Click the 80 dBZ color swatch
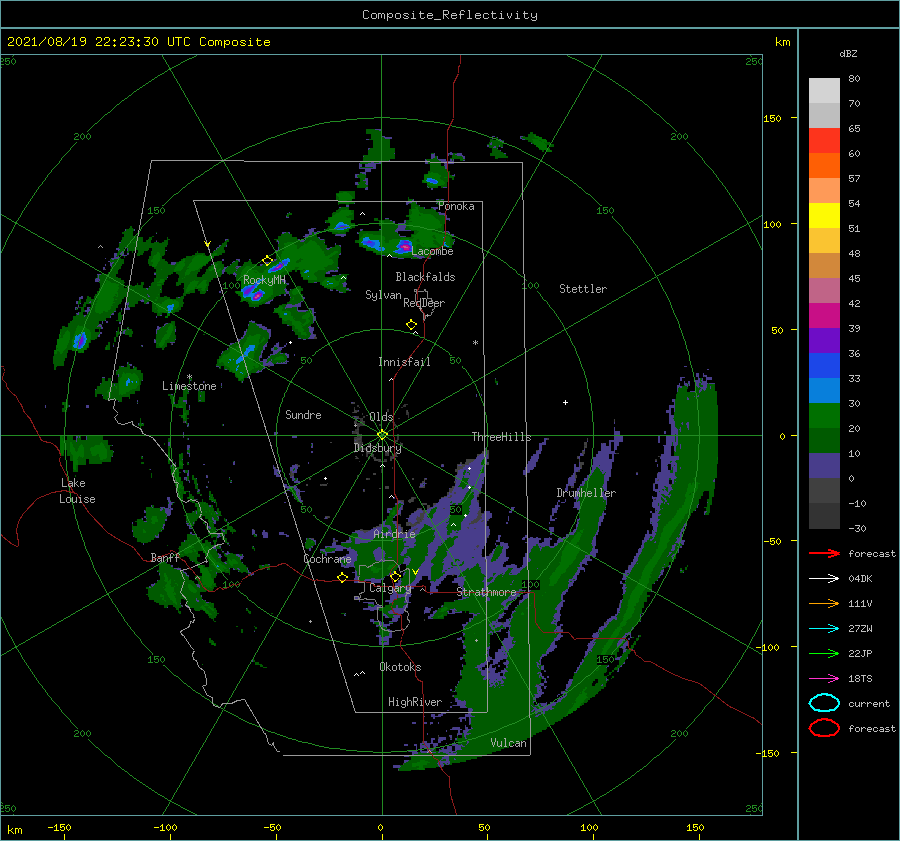This screenshot has height=841, width=900. 824,90
